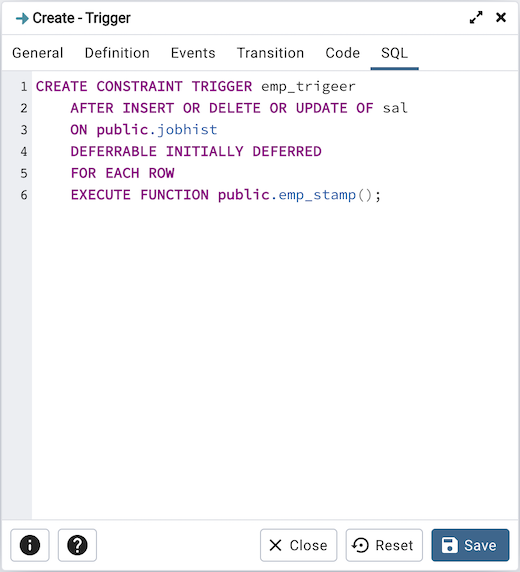
Task: Click line number 6 in the gutter
Action: [24, 195]
